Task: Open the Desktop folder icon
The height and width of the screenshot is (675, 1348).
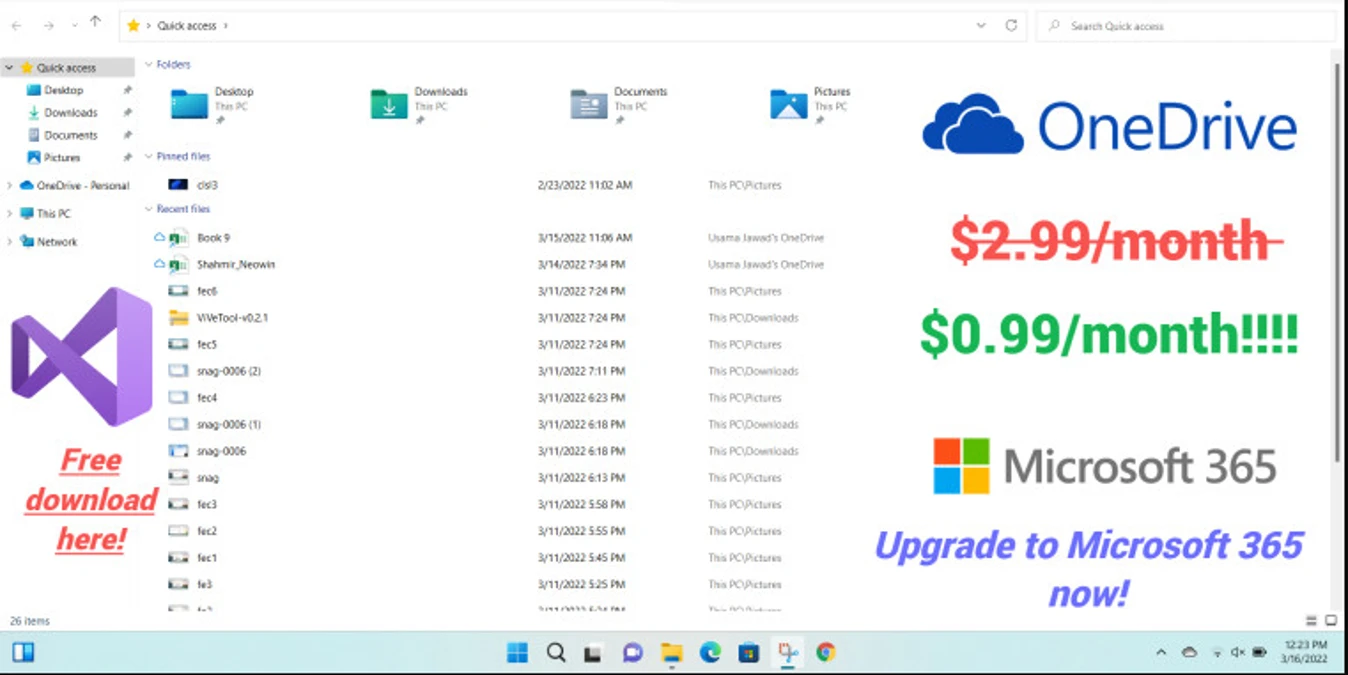Action: pyautogui.click(x=189, y=104)
